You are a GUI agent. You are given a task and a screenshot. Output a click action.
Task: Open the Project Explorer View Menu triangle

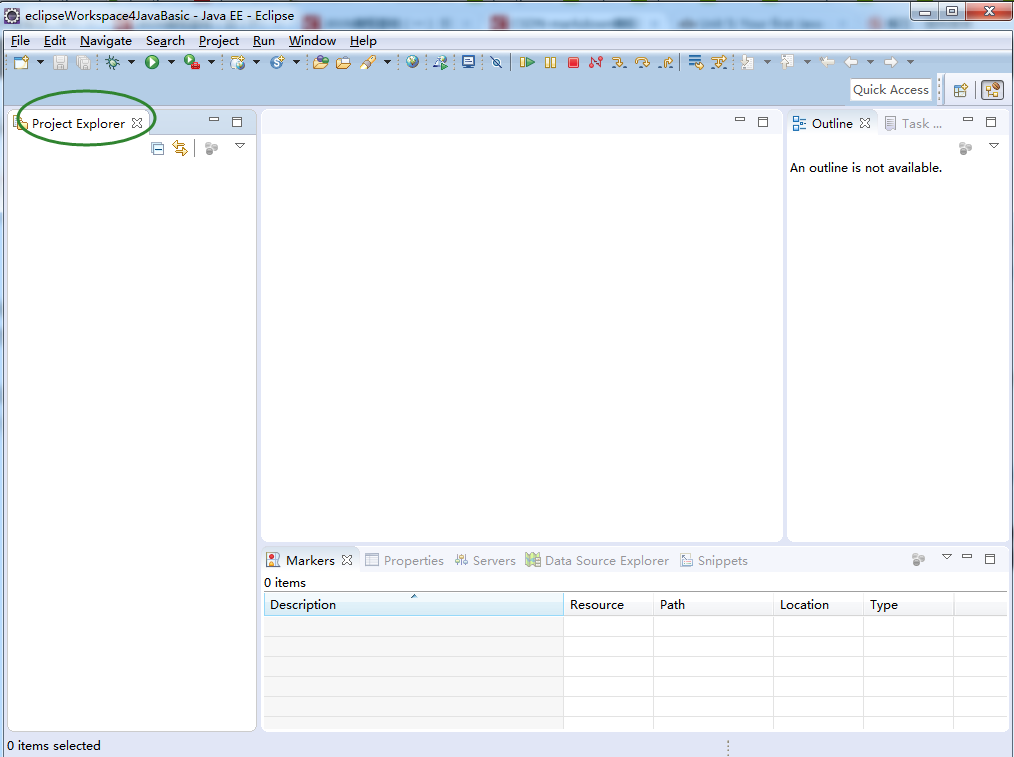(x=240, y=146)
